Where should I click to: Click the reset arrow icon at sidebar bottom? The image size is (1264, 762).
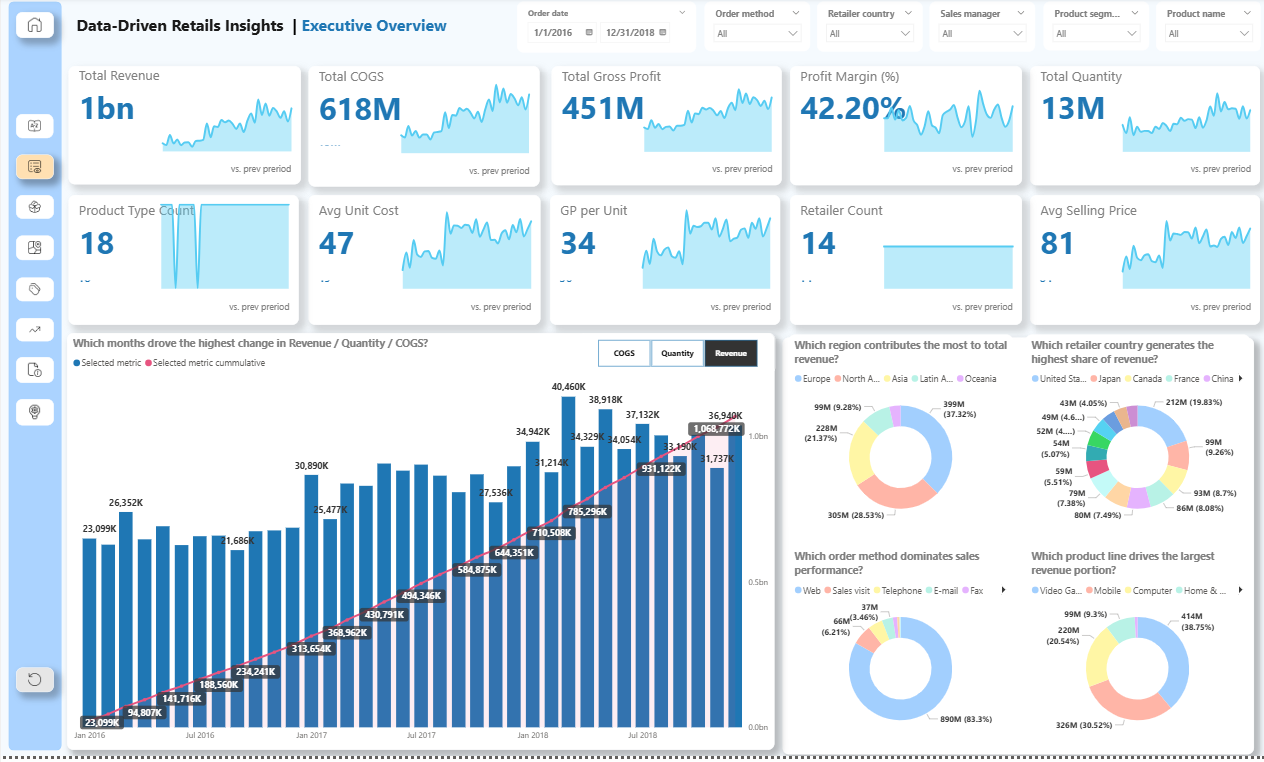[x=35, y=680]
